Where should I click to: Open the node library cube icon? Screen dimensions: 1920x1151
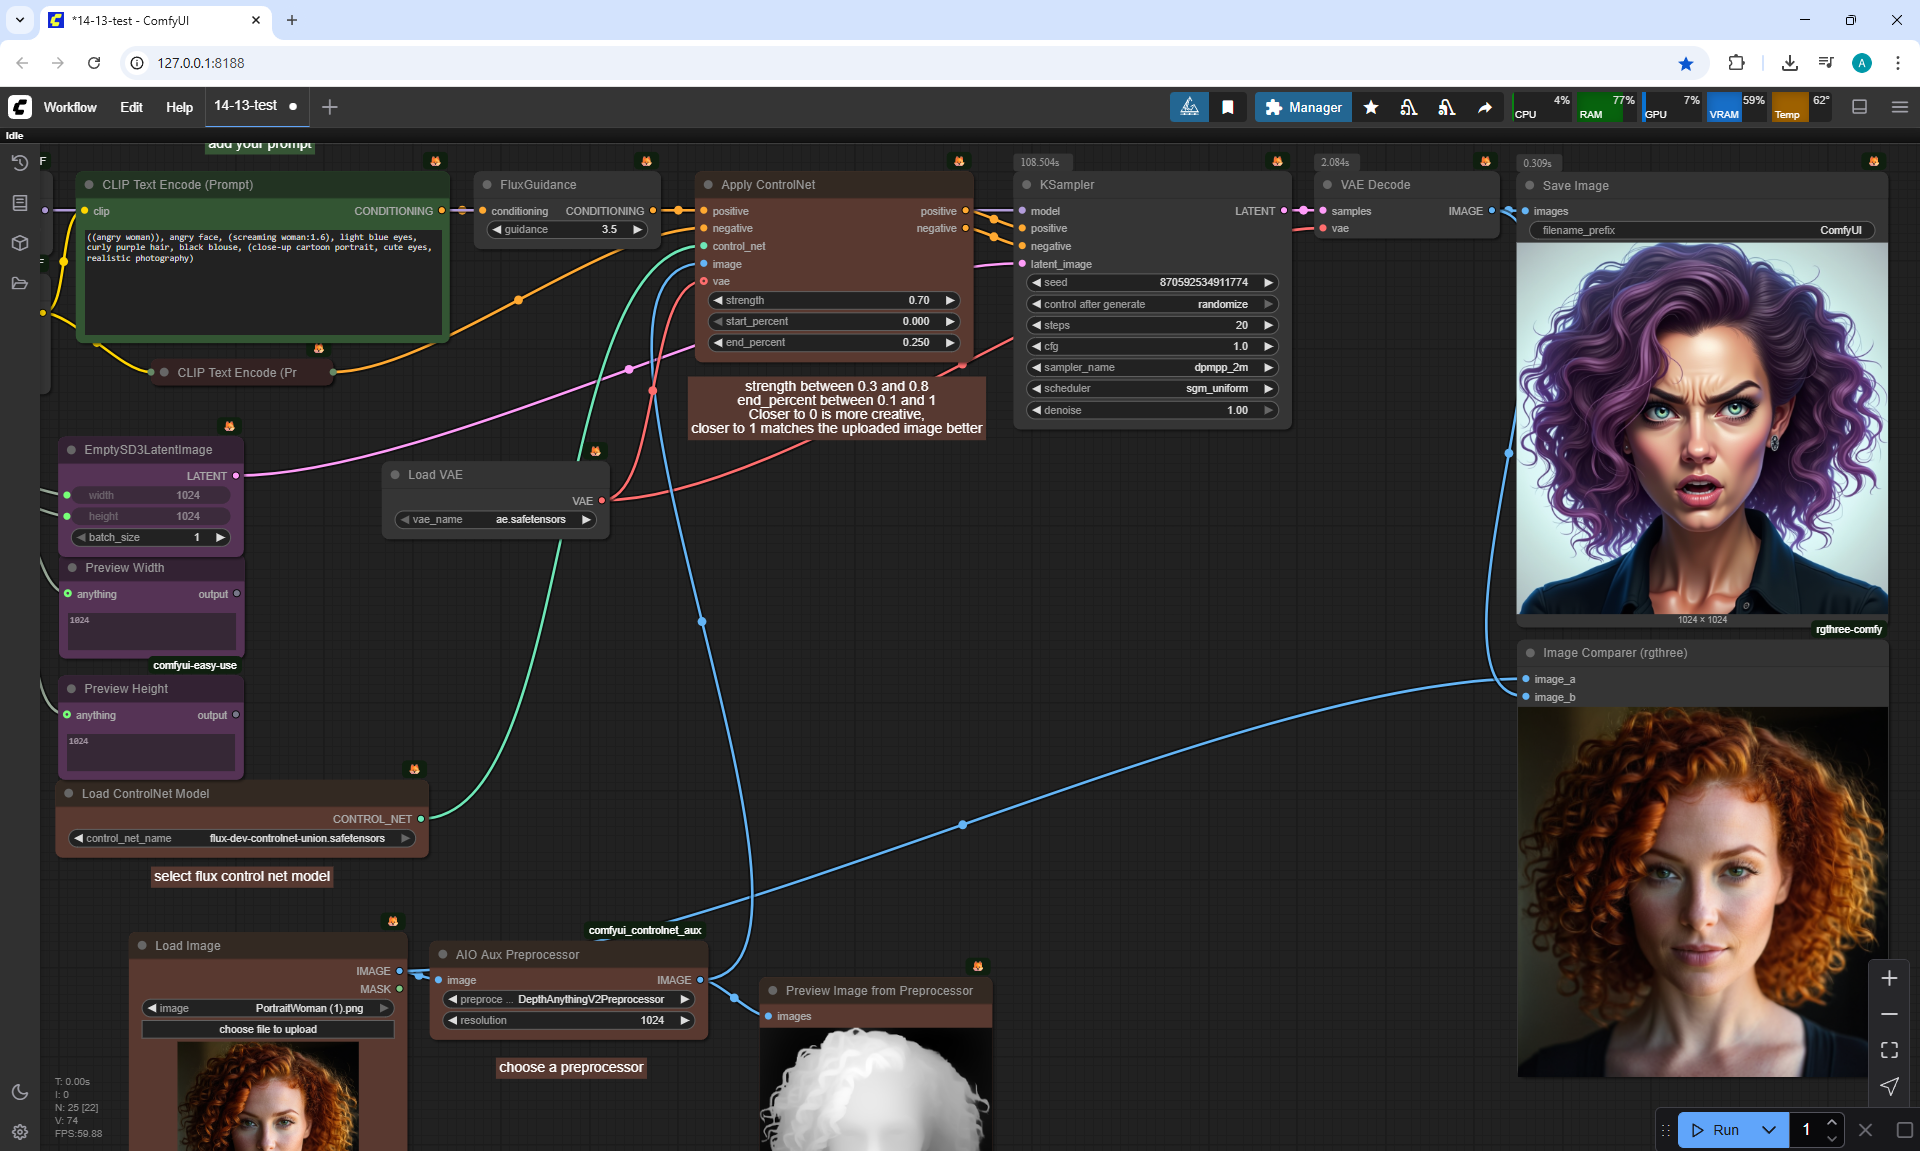coord(19,243)
